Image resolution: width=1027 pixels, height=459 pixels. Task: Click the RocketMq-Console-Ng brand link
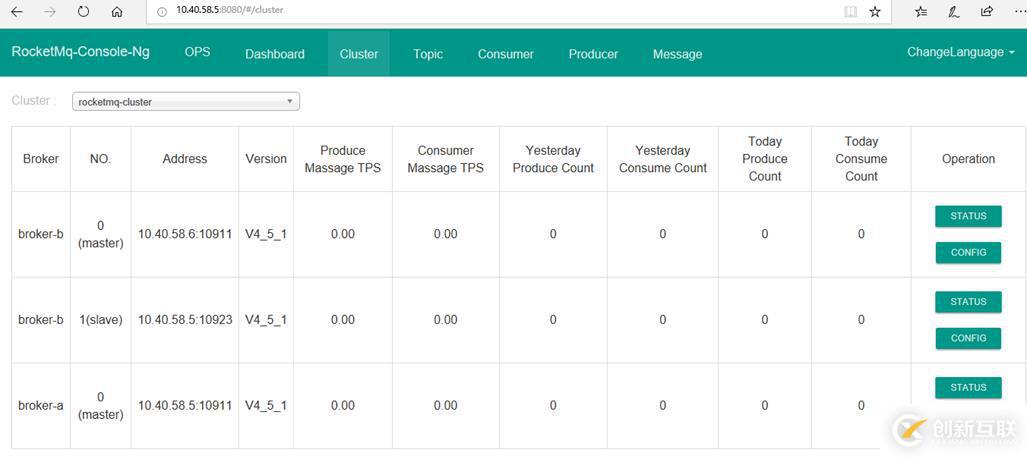[81, 52]
